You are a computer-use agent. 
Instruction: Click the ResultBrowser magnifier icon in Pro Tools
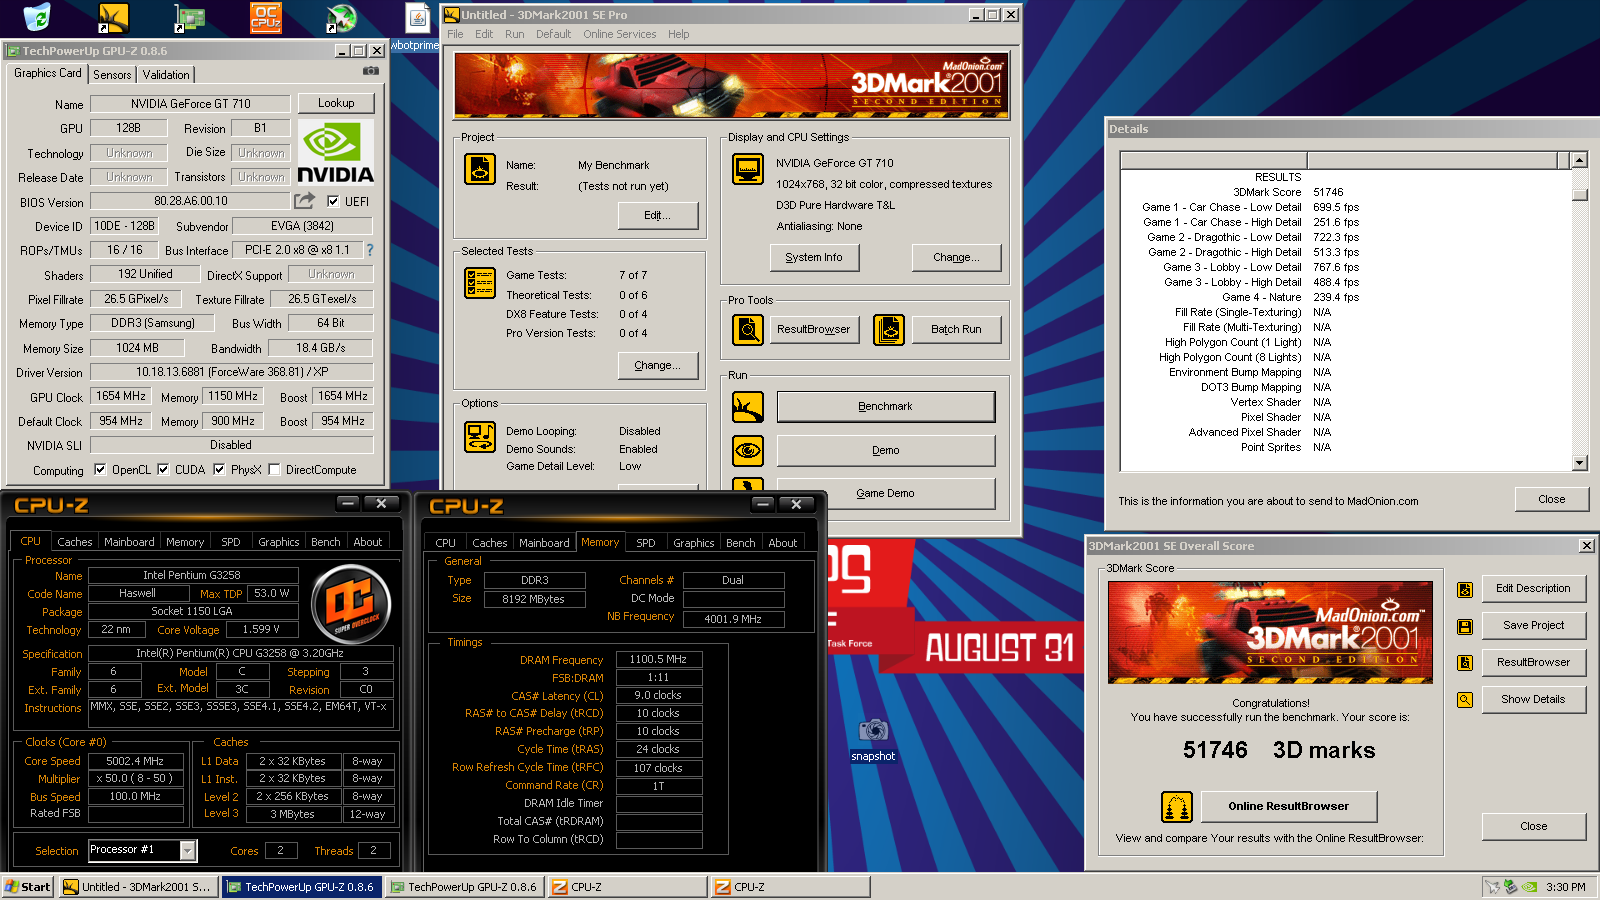coord(748,329)
